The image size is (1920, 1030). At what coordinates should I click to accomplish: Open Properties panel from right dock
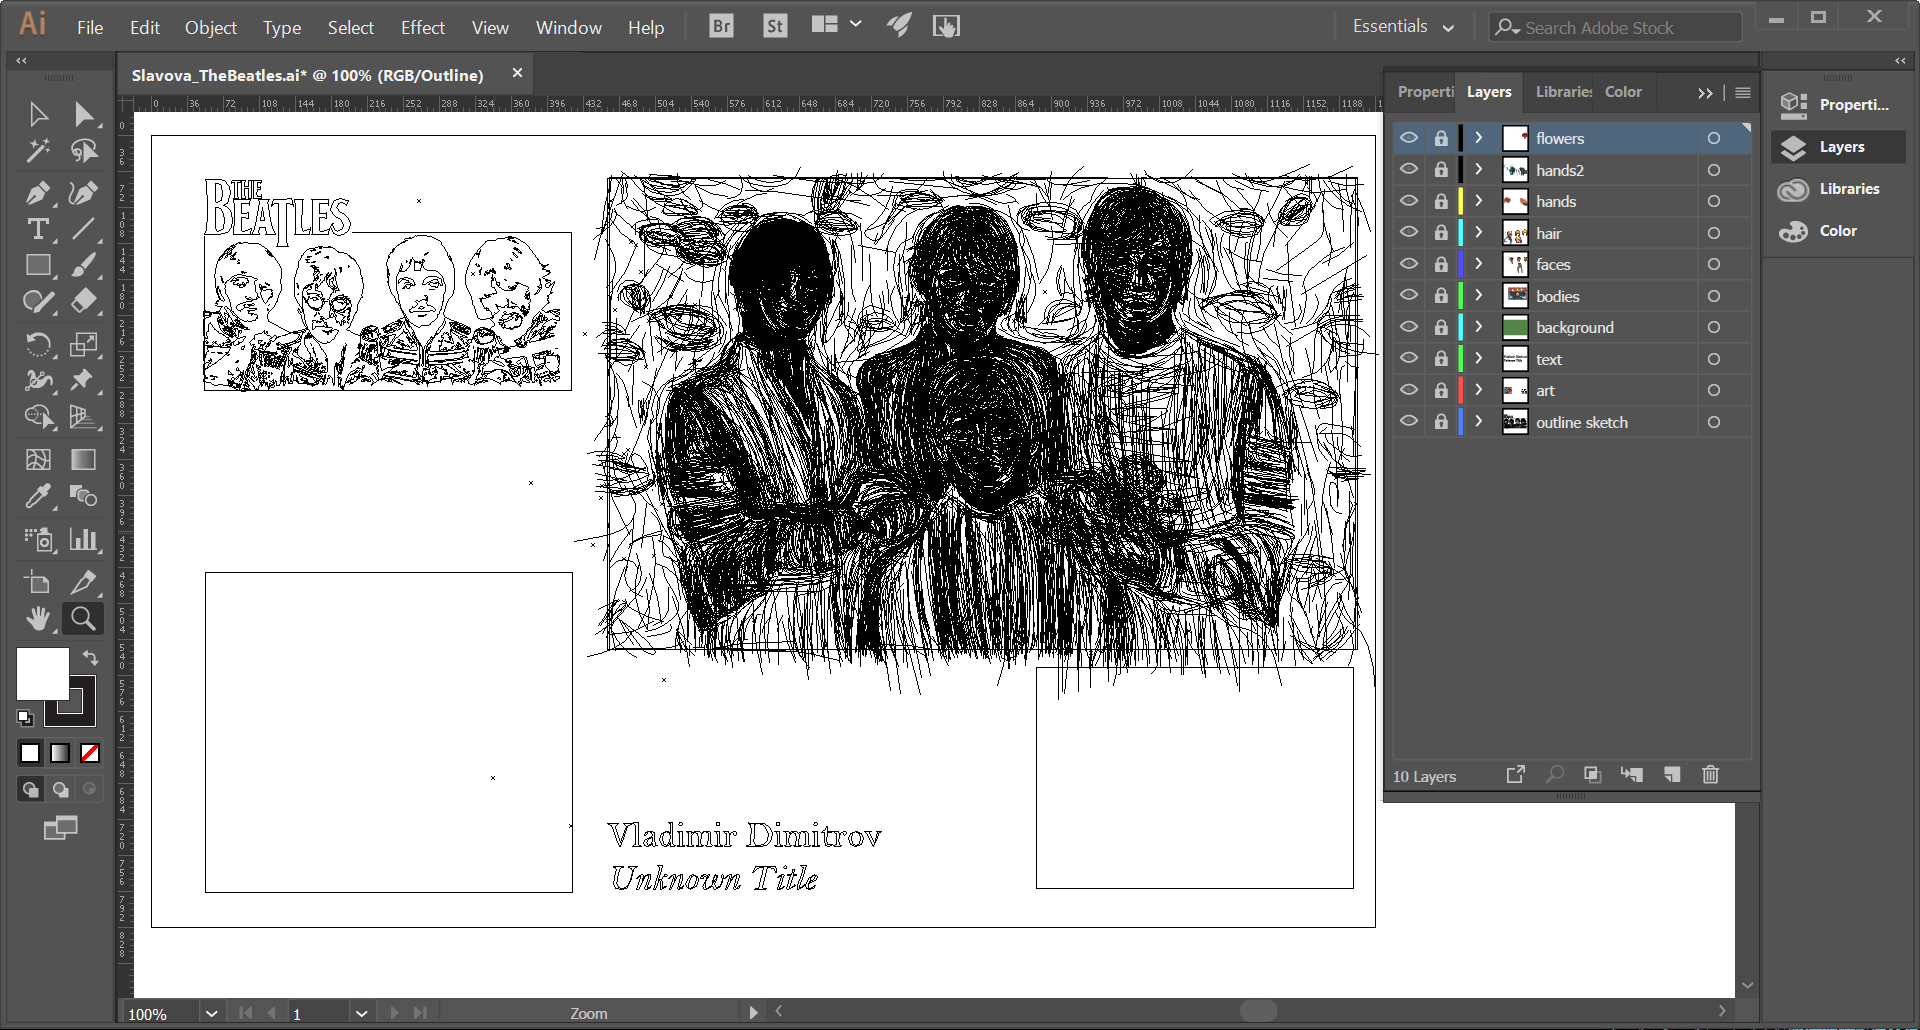[1836, 105]
